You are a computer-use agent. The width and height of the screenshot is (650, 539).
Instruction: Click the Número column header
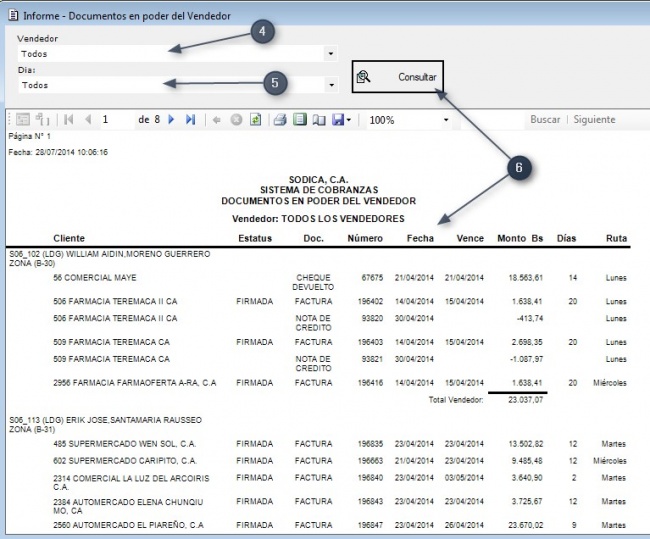(365, 238)
